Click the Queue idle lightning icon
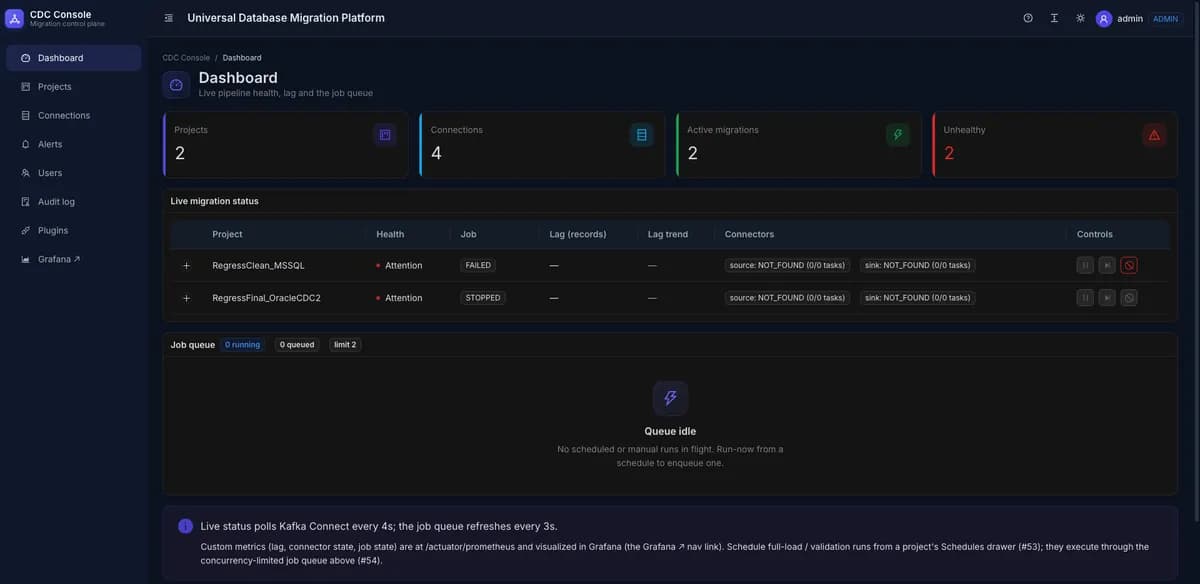 pos(670,398)
